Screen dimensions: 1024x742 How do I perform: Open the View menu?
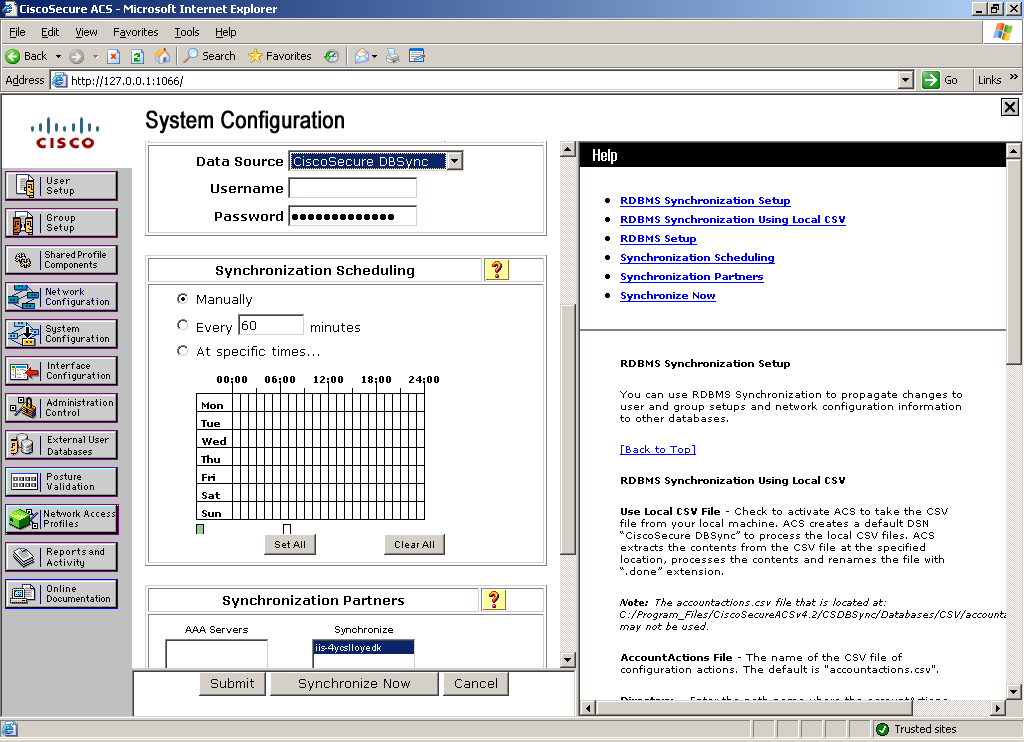(x=86, y=32)
